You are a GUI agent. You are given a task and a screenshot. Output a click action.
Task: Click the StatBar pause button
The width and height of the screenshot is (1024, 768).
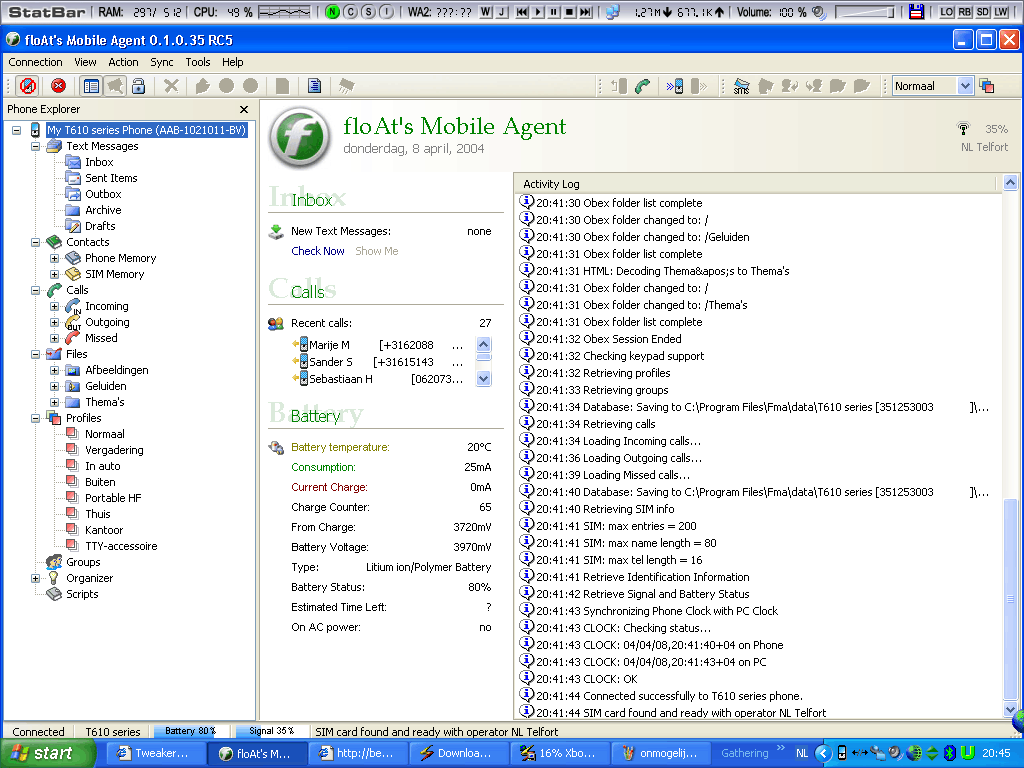(554, 12)
